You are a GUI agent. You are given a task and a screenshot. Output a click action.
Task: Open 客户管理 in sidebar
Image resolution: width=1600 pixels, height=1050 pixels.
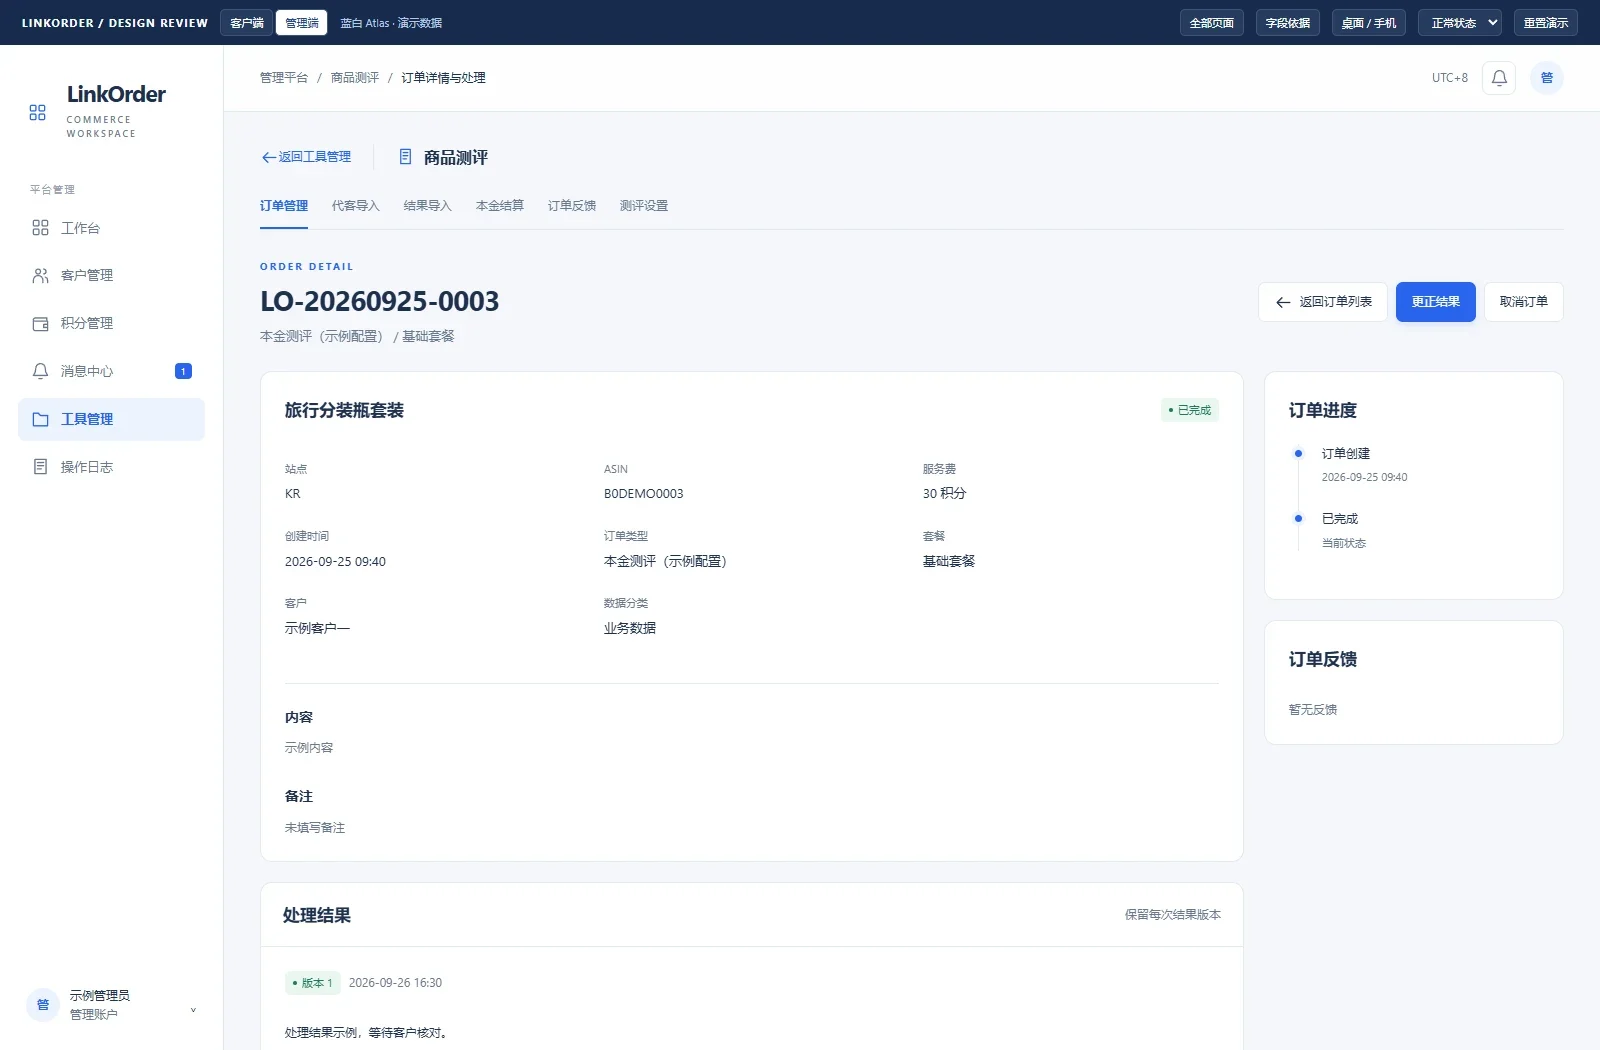(x=111, y=275)
